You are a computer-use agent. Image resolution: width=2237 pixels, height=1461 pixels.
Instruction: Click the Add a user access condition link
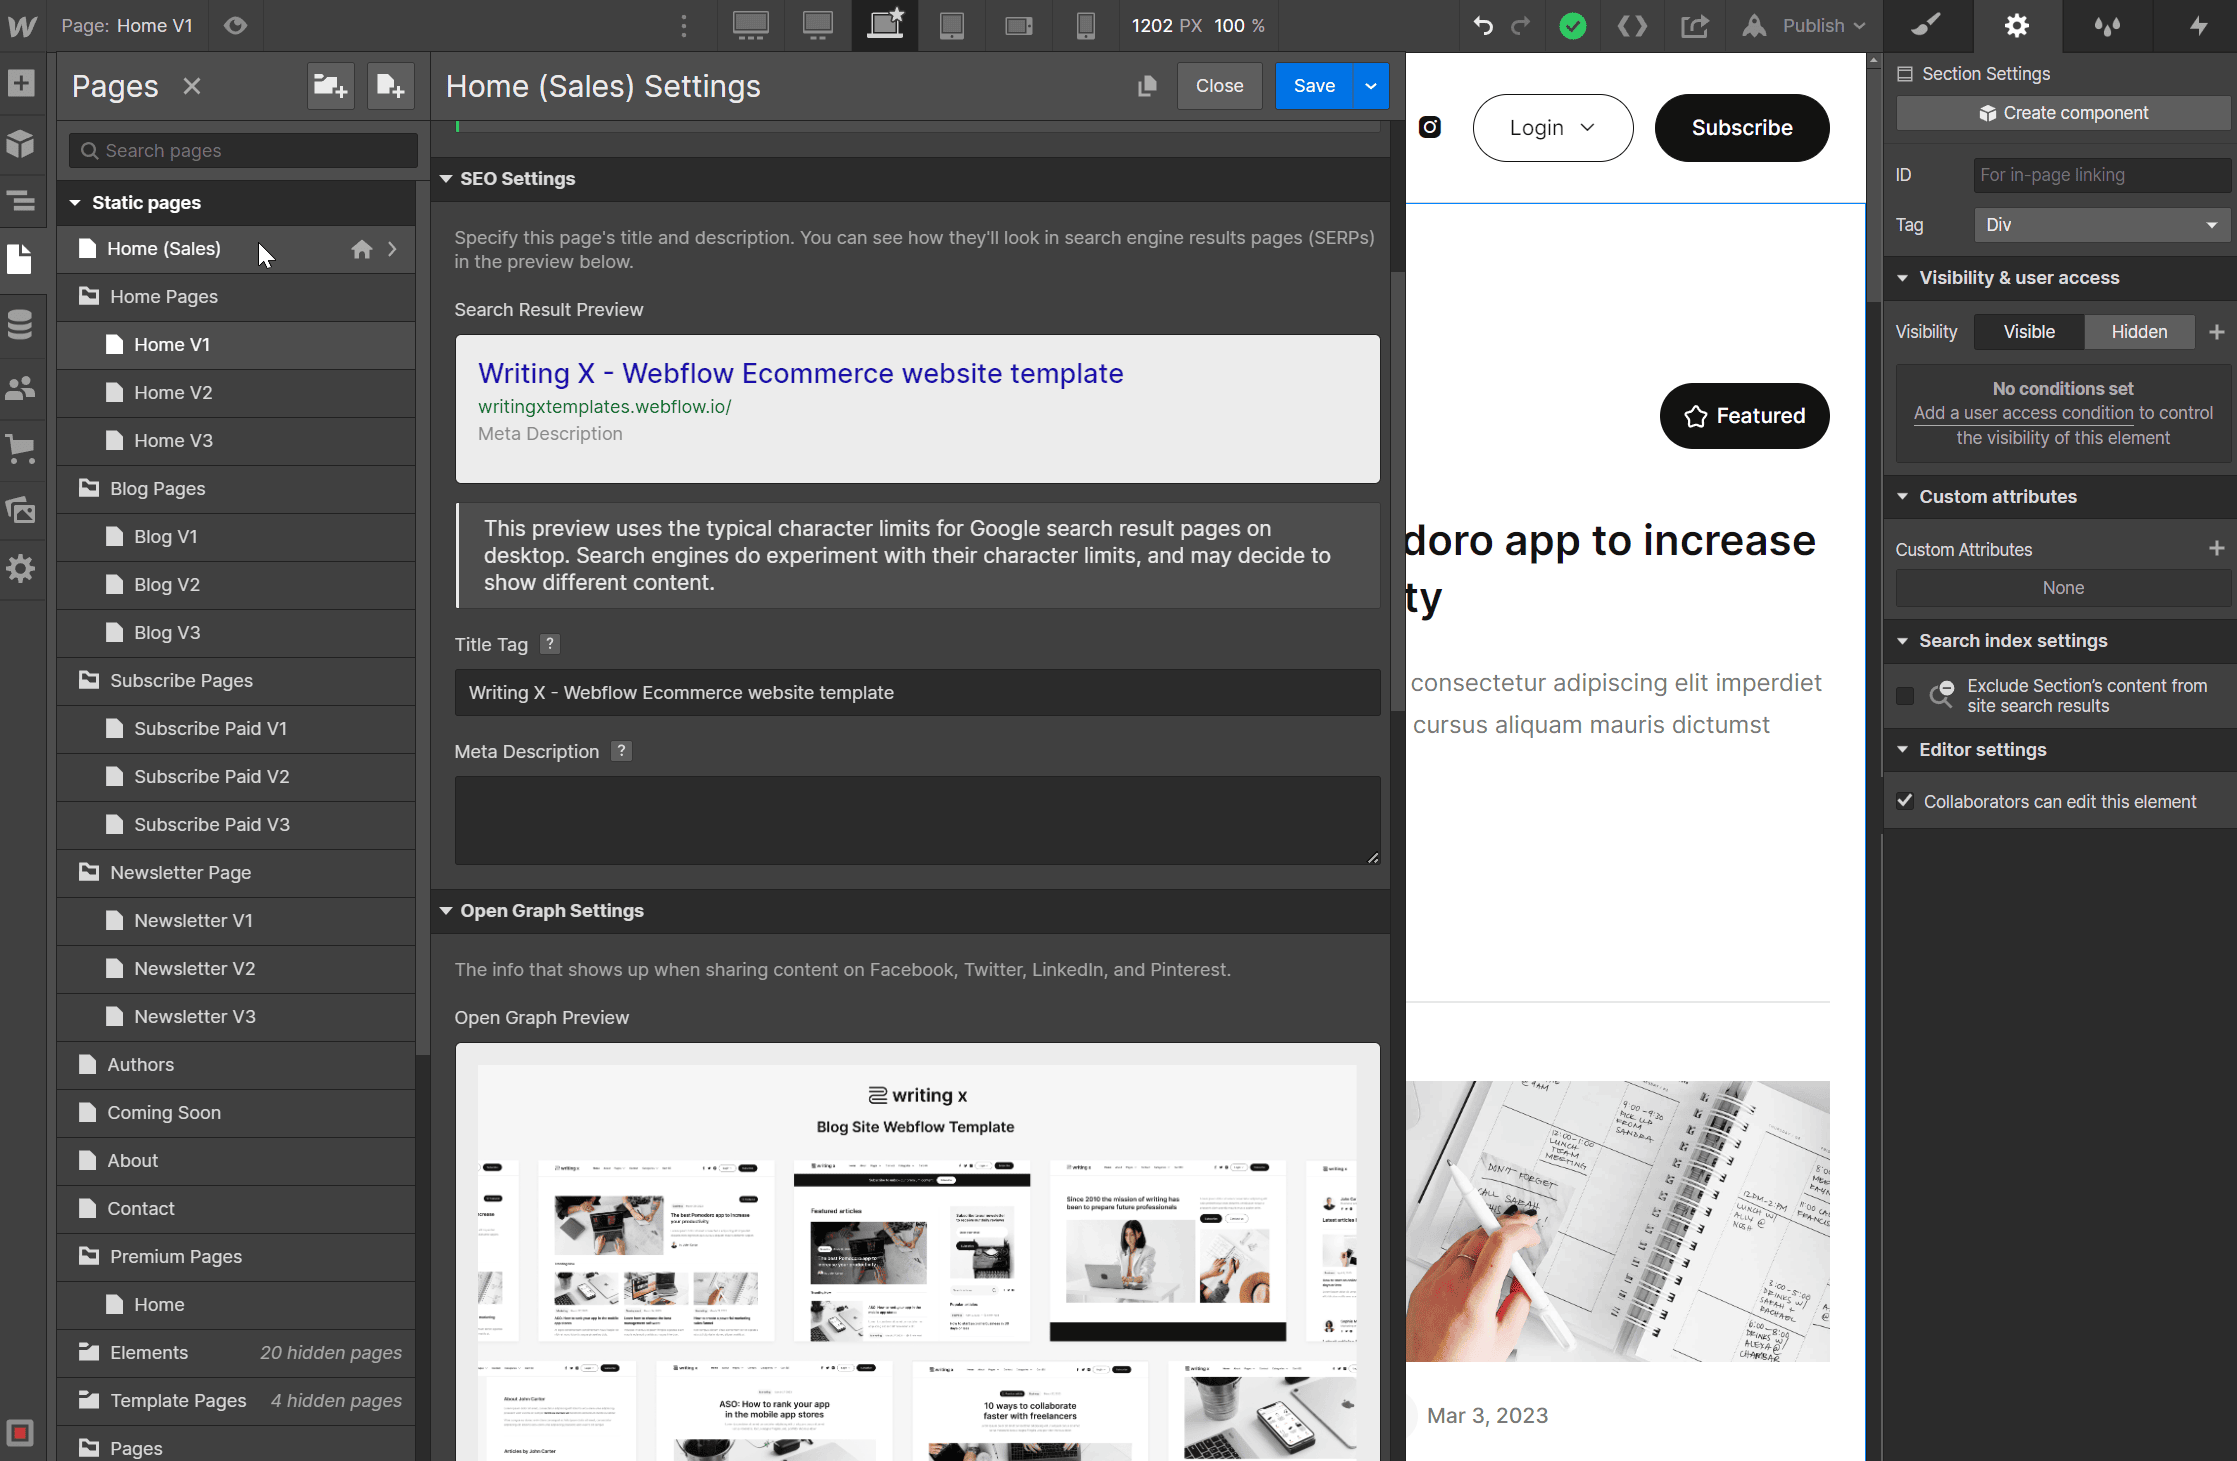(x=2022, y=413)
